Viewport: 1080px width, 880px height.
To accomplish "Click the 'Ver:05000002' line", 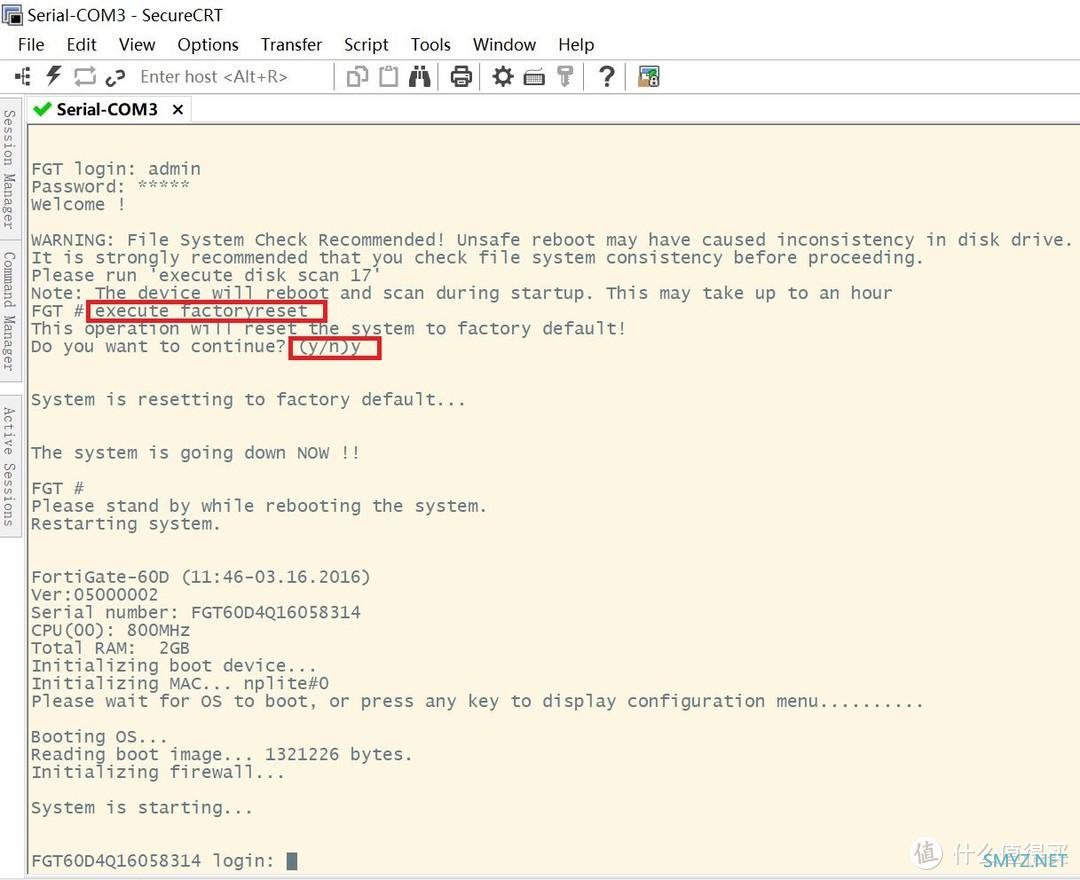I will point(94,595).
